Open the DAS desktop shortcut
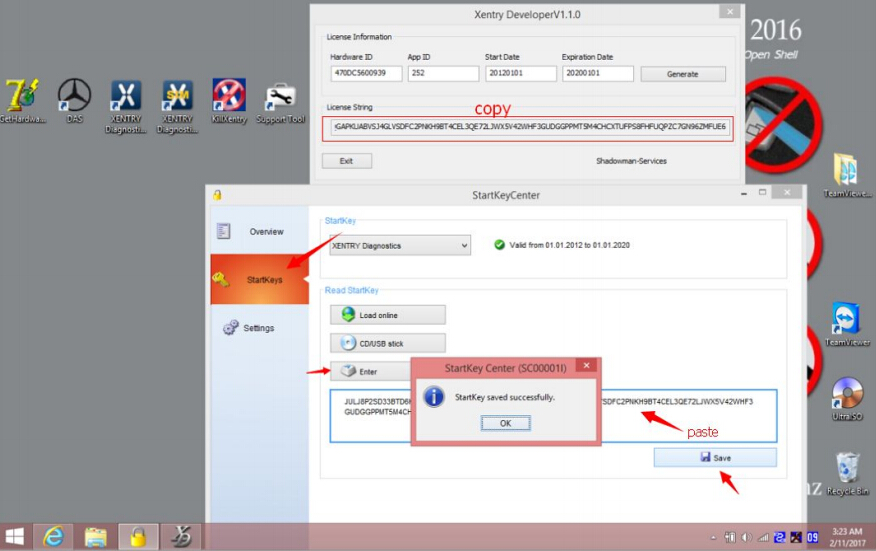 (74, 97)
